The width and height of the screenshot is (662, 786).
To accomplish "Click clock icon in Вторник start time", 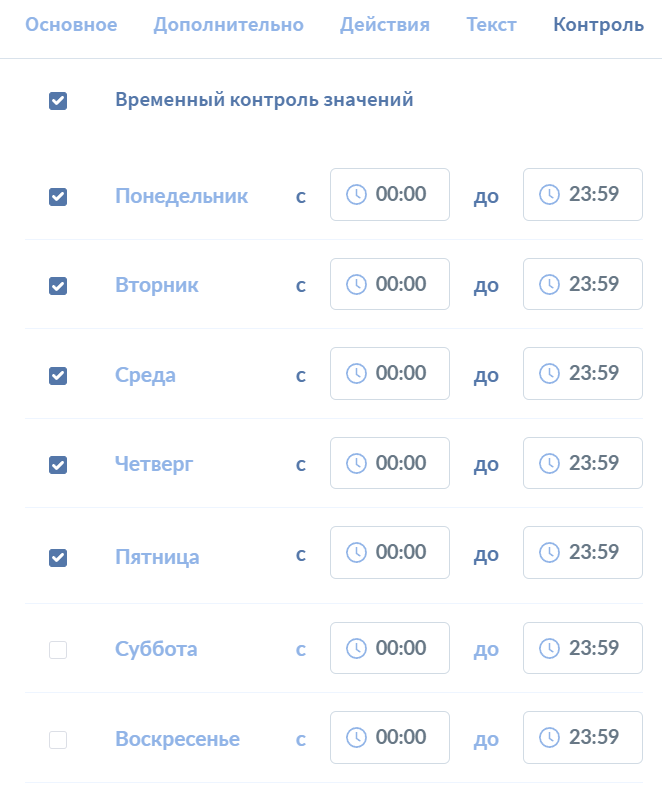I will click(356, 284).
